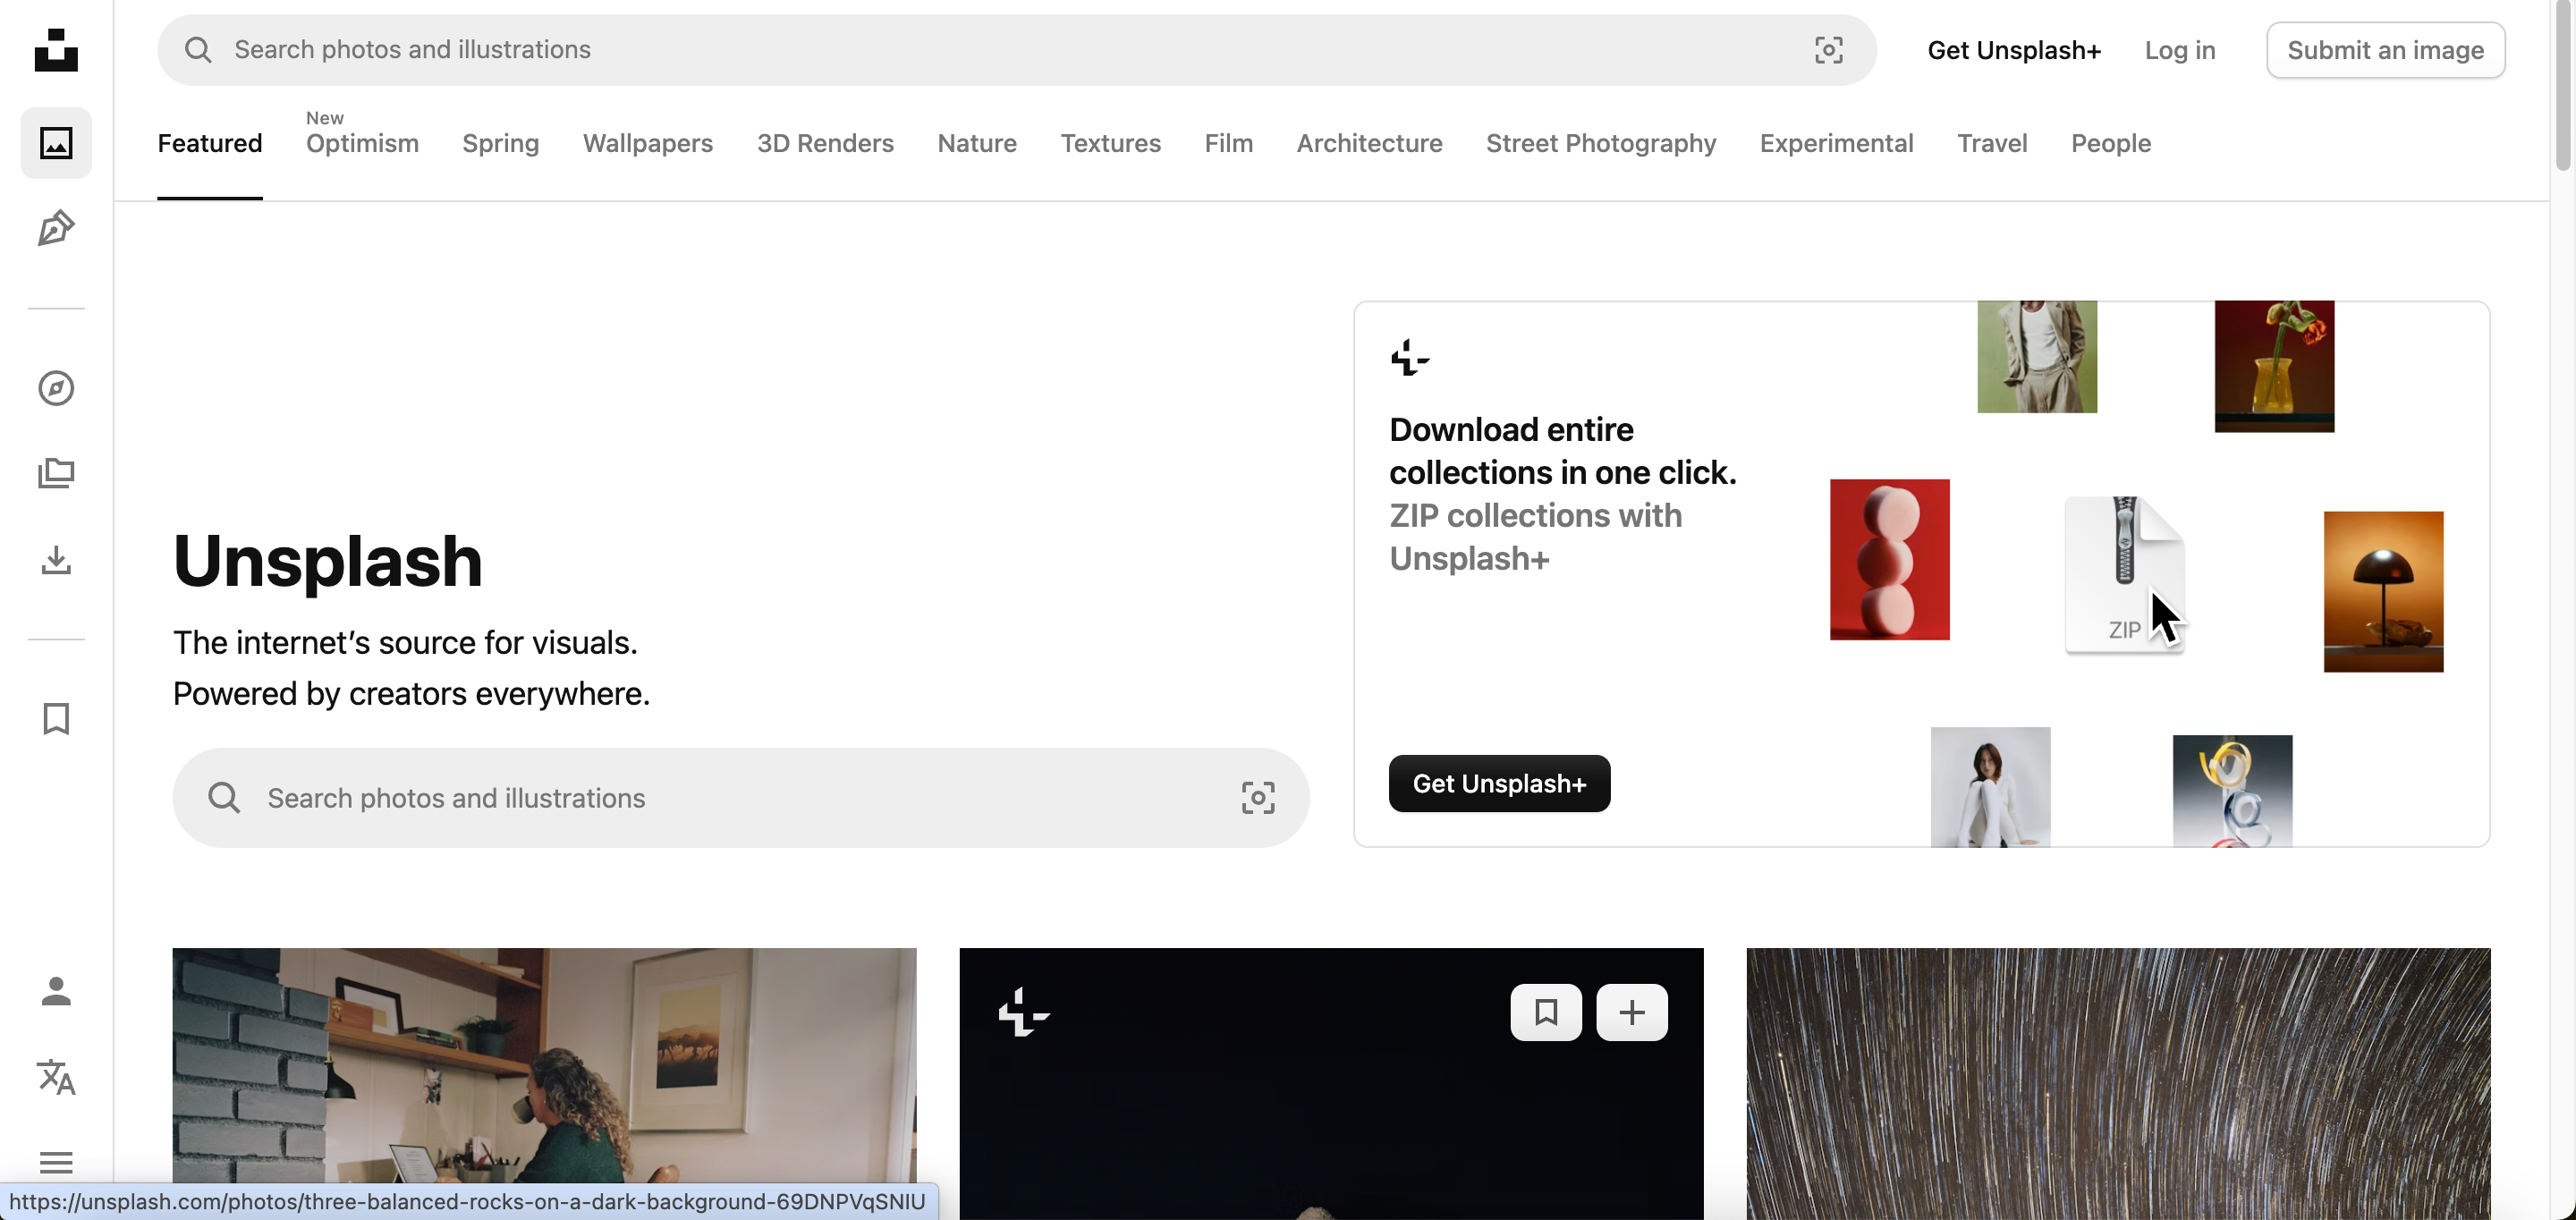The height and width of the screenshot is (1220, 2576).
Task: Open the Explore compass icon
Action: (x=56, y=388)
